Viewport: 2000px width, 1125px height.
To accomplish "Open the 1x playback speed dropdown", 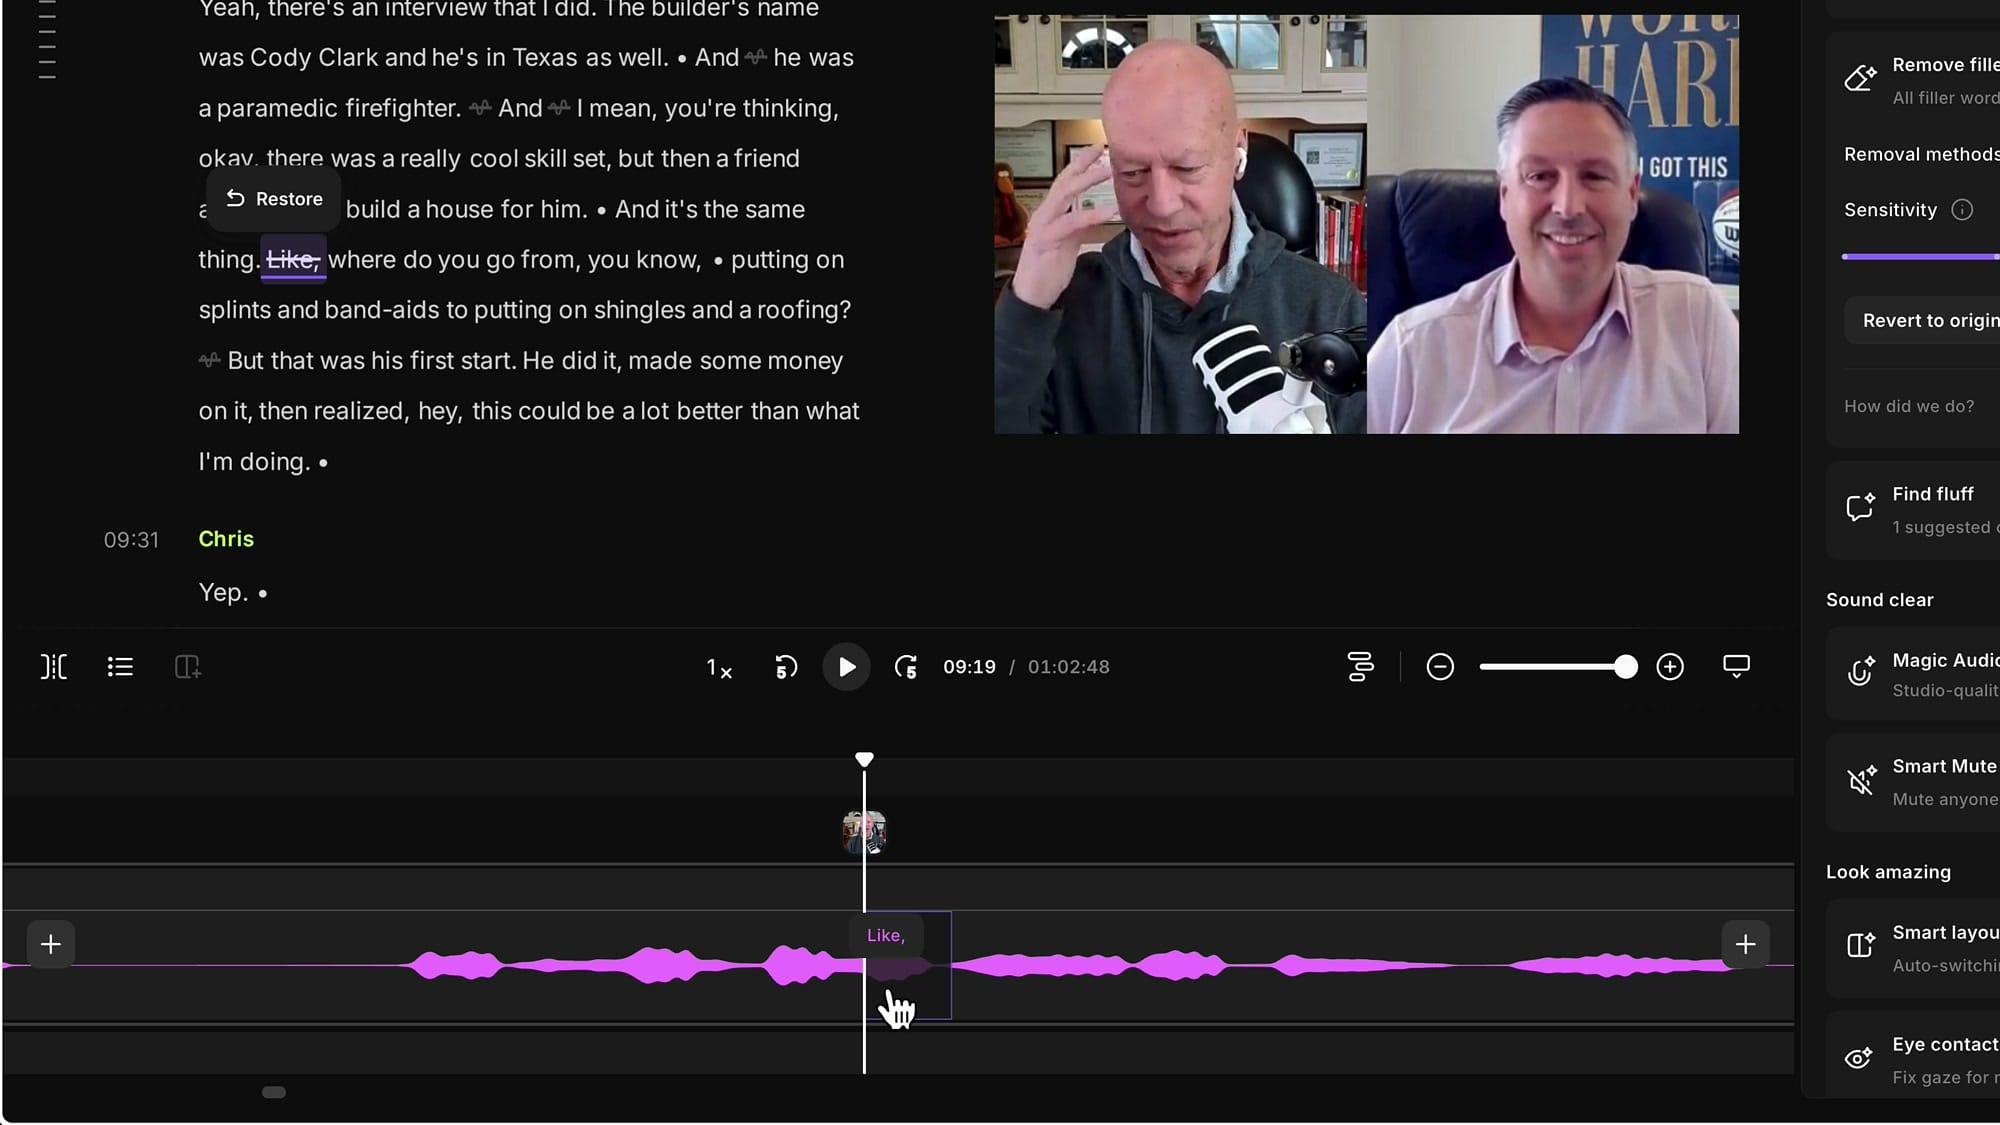I will [x=719, y=667].
